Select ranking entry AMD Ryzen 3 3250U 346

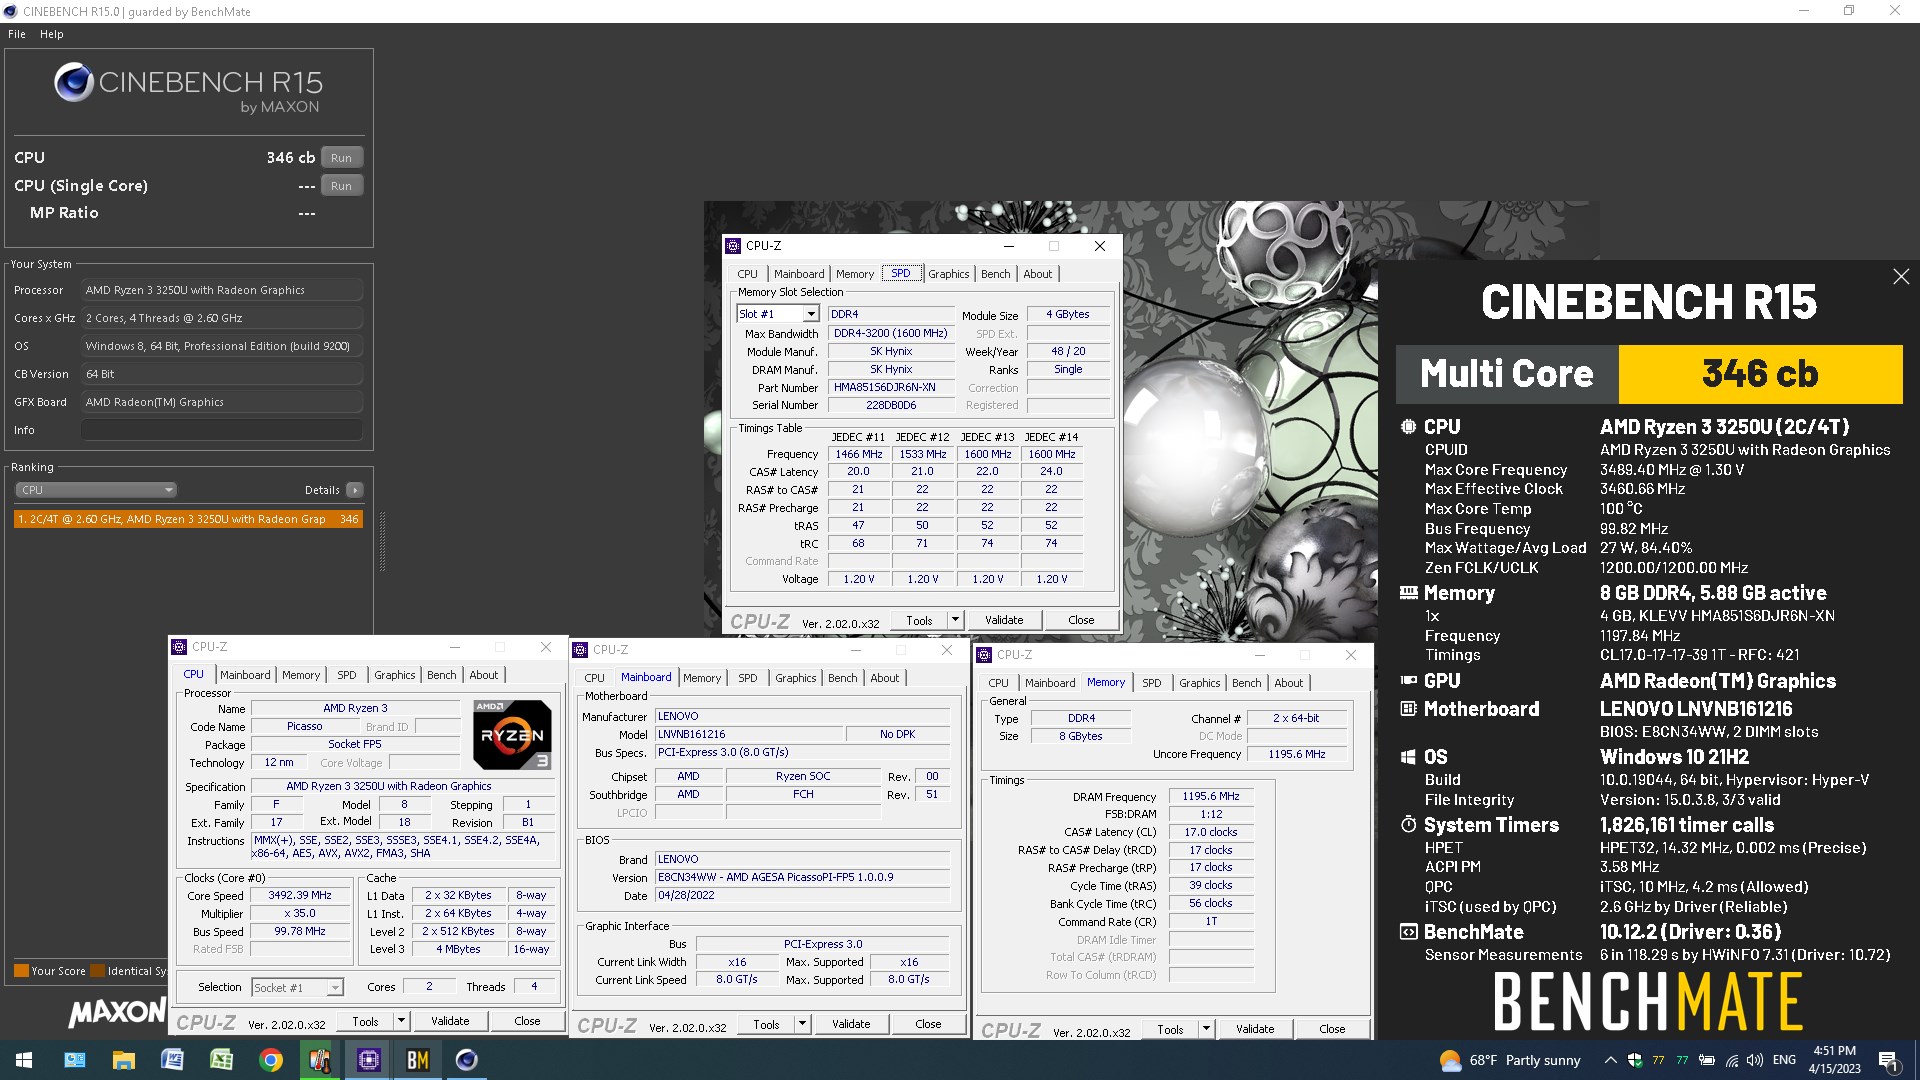tap(188, 519)
